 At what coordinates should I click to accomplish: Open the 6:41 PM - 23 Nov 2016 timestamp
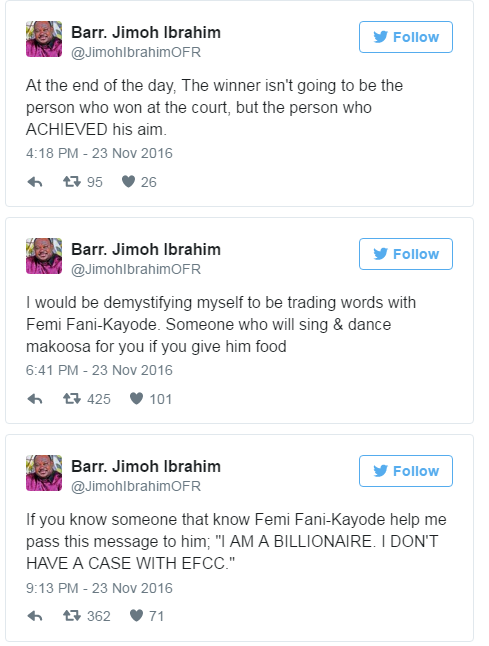(x=99, y=370)
